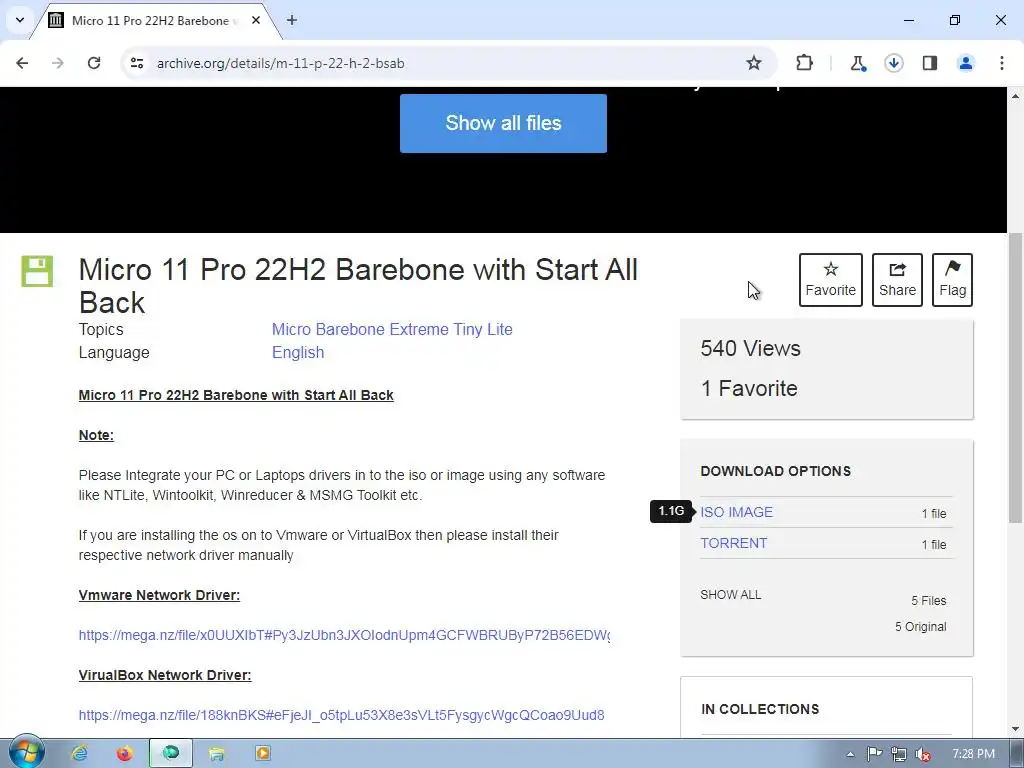Select the Micro 11 Pro 22H2 Barebone tab
The width and height of the screenshot is (1024, 768).
click(x=150, y=20)
